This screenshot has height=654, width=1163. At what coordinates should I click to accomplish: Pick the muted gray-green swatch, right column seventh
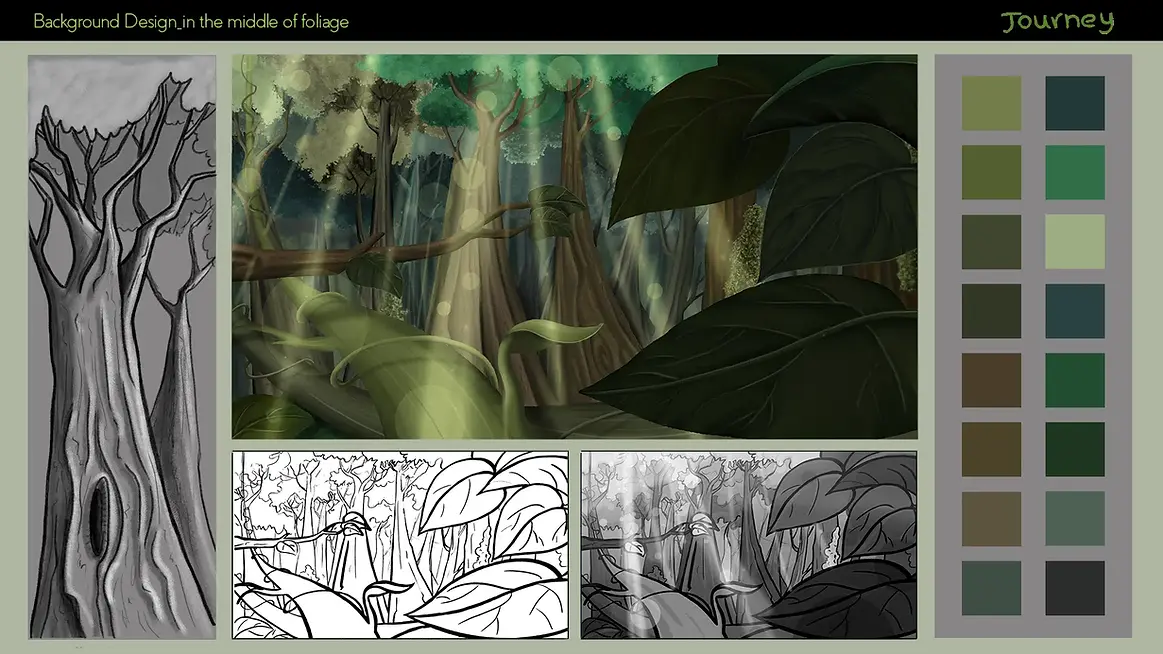(x=1075, y=518)
